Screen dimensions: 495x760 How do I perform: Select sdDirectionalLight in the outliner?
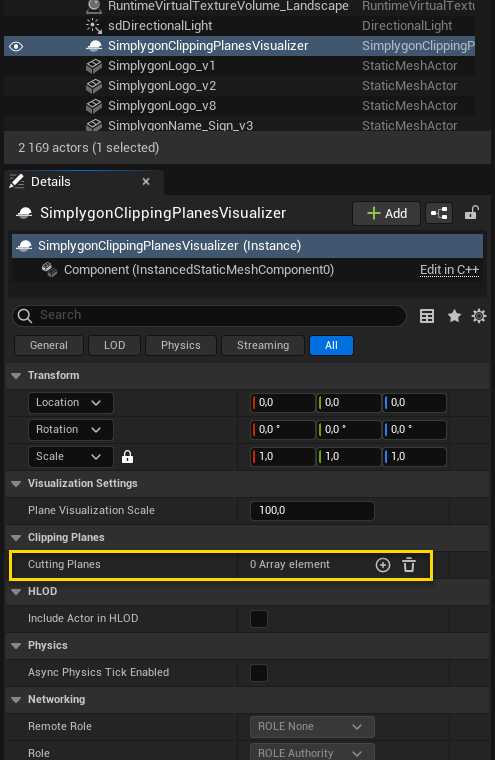coord(240,26)
